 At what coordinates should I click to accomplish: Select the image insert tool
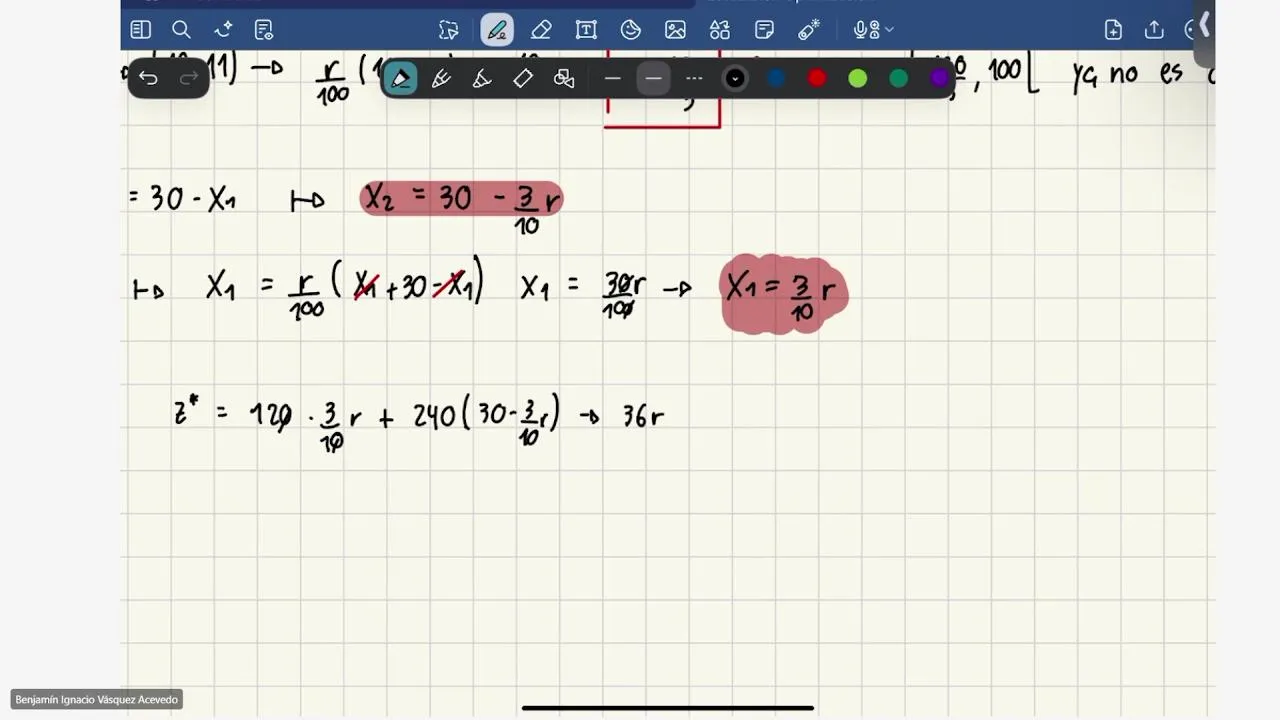[675, 30]
